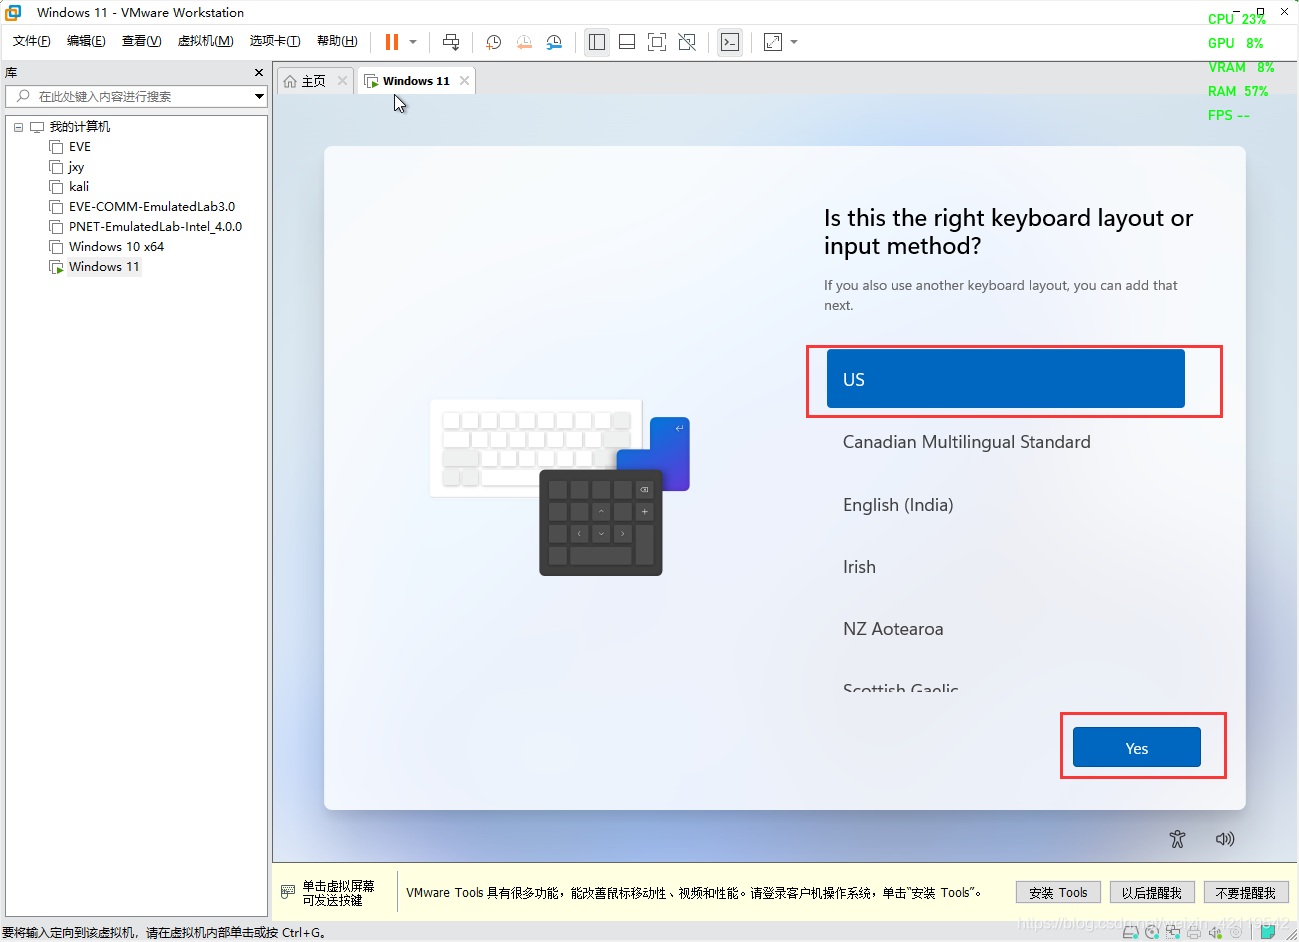The image size is (1299, 942).
Task: Select EVE-COMM-EmulatedLab3.0 in the library
Action: tap(152, 207)
